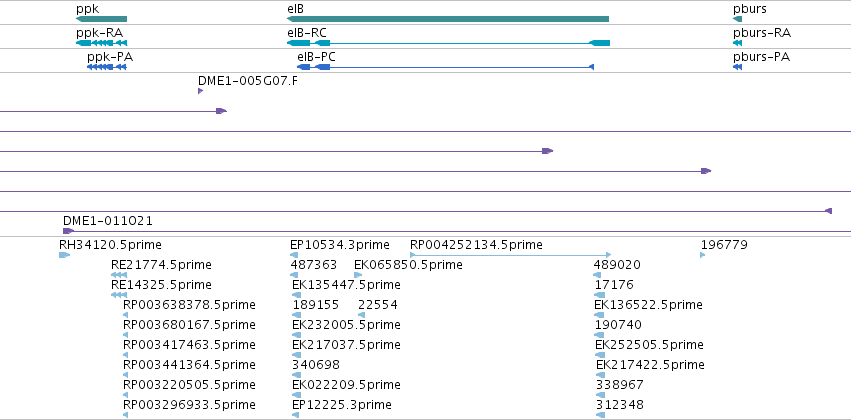Click the elB gene bar

448,19
